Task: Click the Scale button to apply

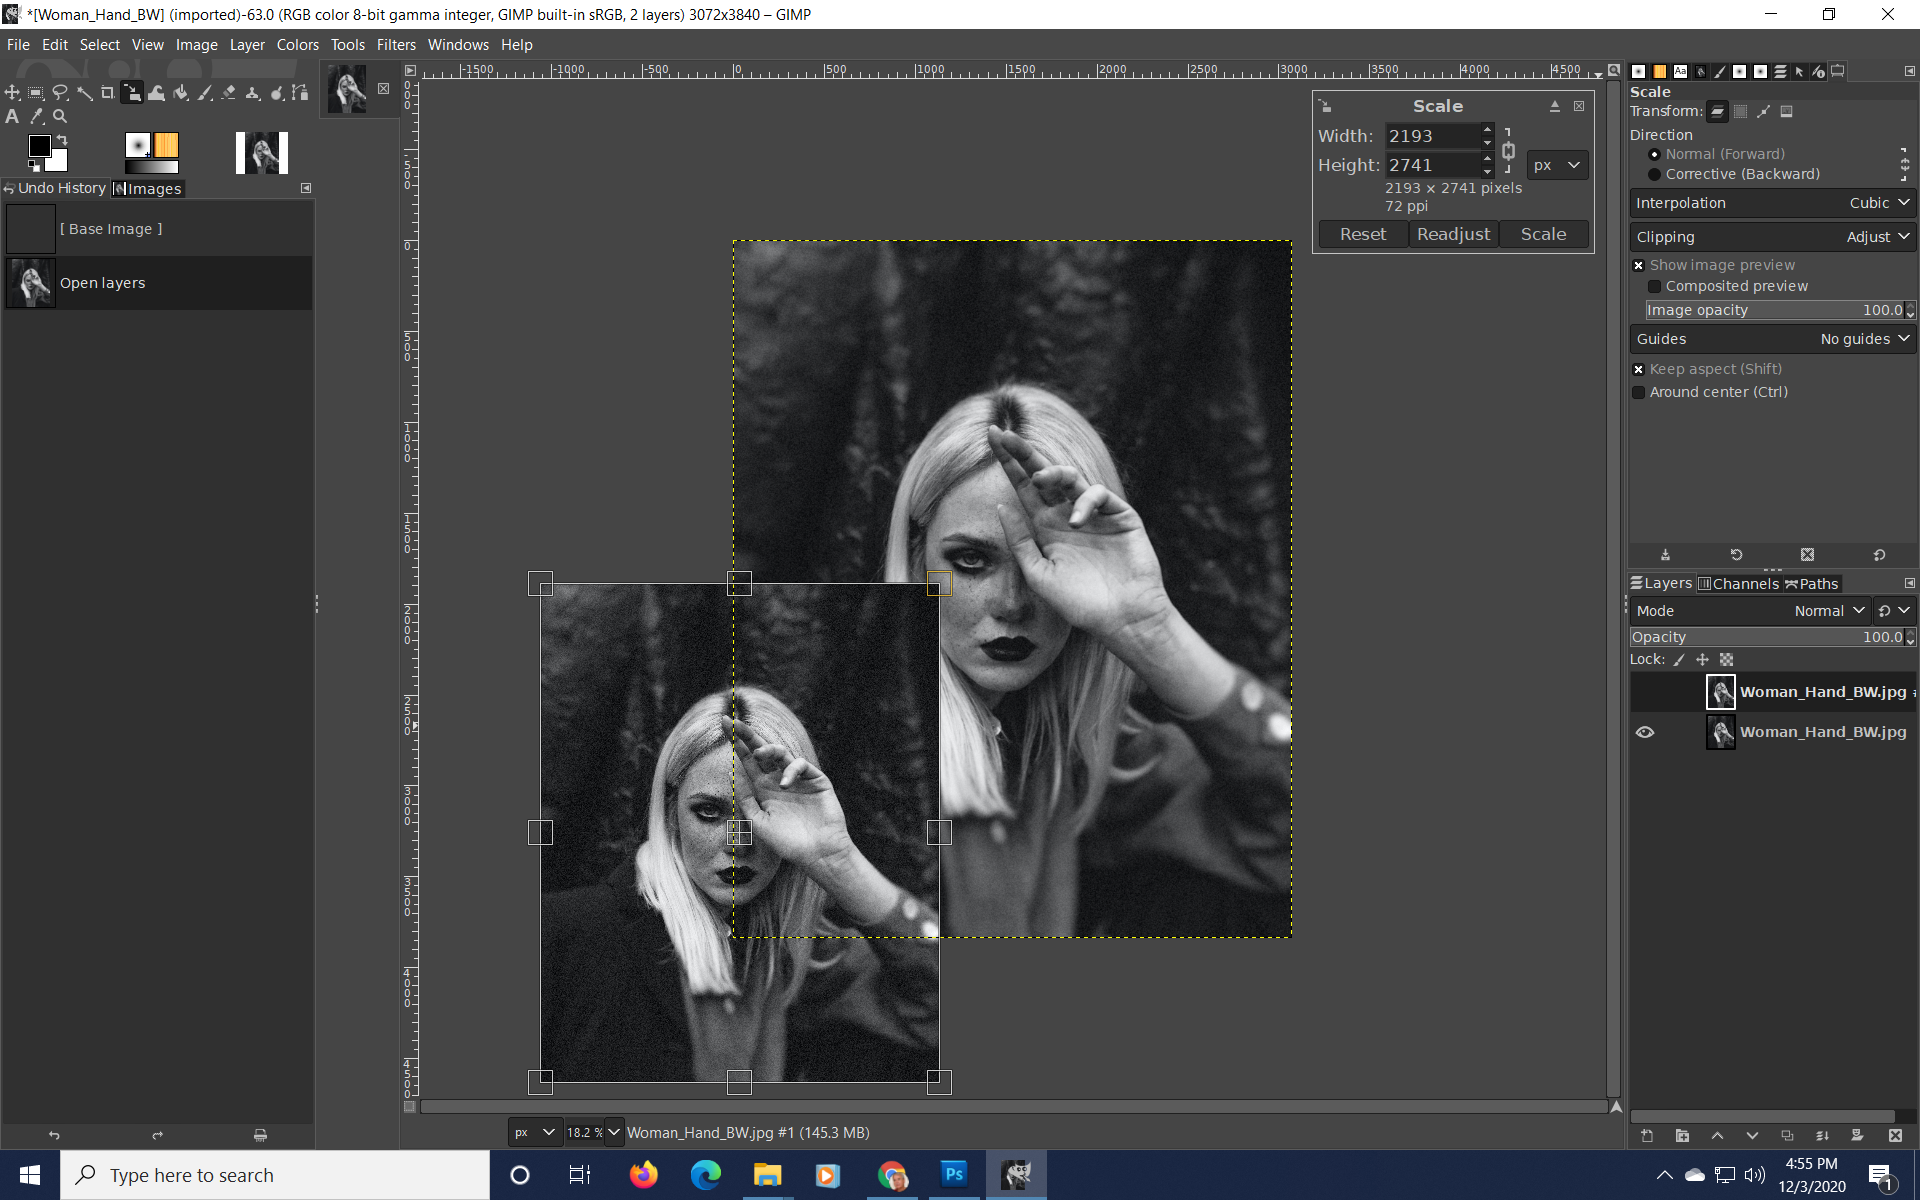Action: coord(1543,232)
